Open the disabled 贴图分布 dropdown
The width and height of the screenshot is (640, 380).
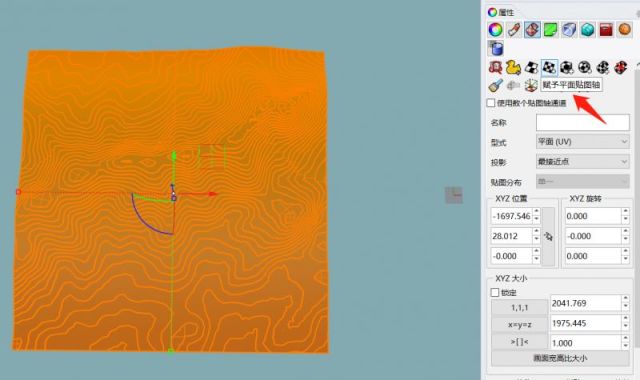[582, 181]
